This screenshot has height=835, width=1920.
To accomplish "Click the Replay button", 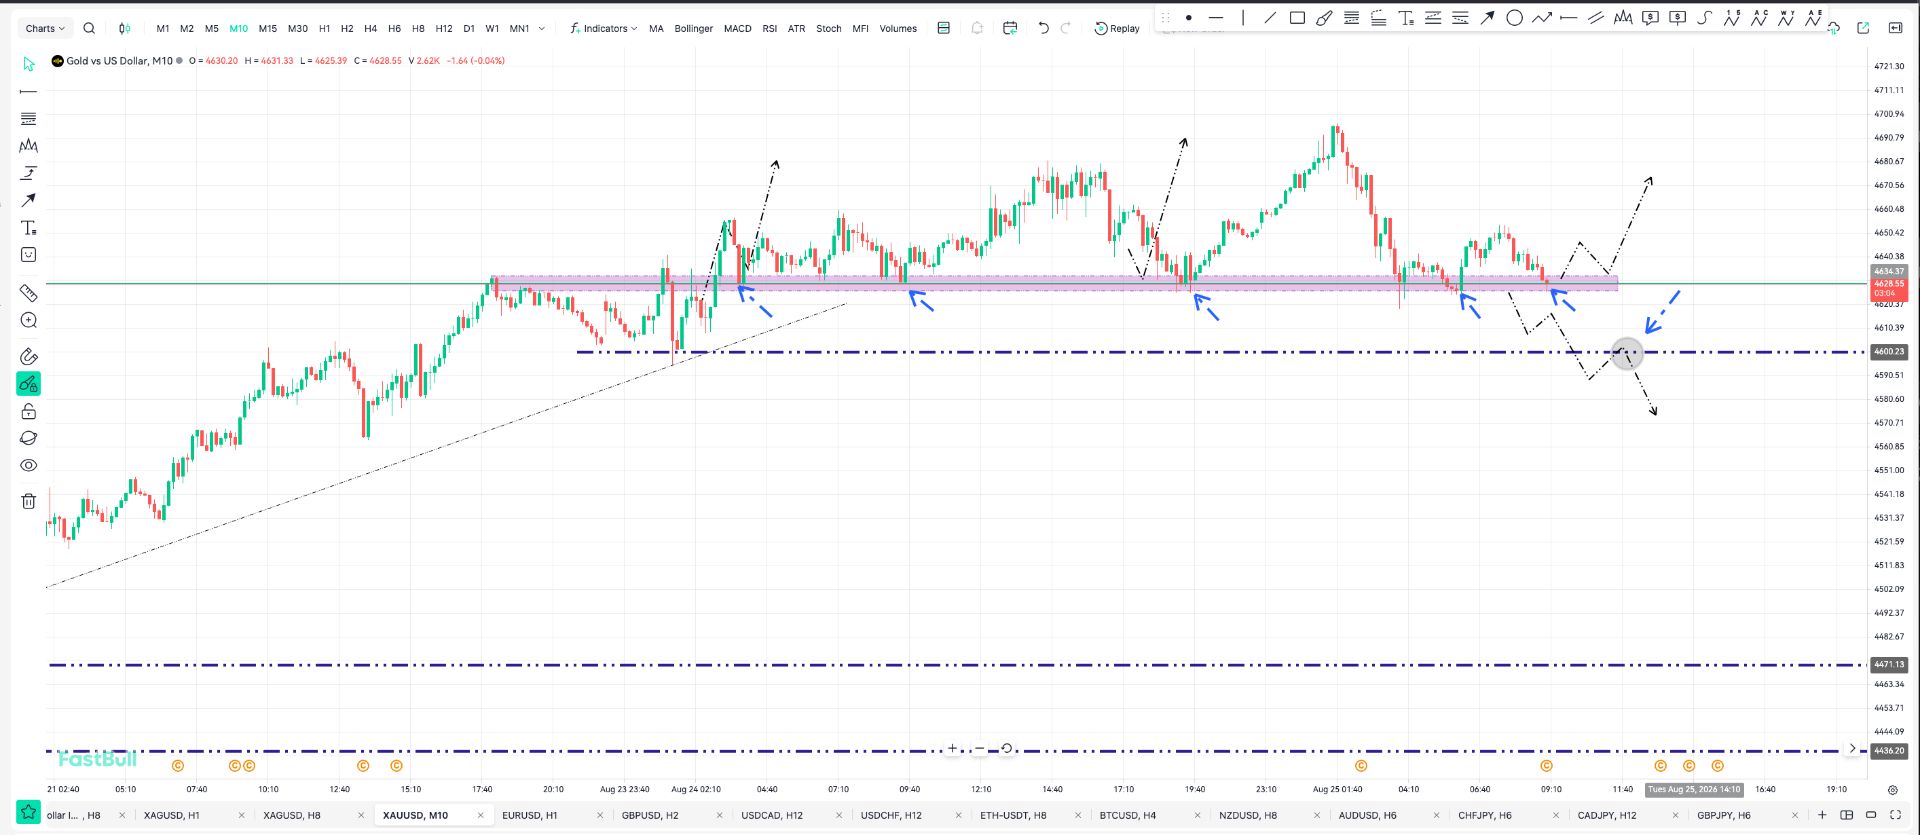I will pyautogui.click(x=1117, y=28).
